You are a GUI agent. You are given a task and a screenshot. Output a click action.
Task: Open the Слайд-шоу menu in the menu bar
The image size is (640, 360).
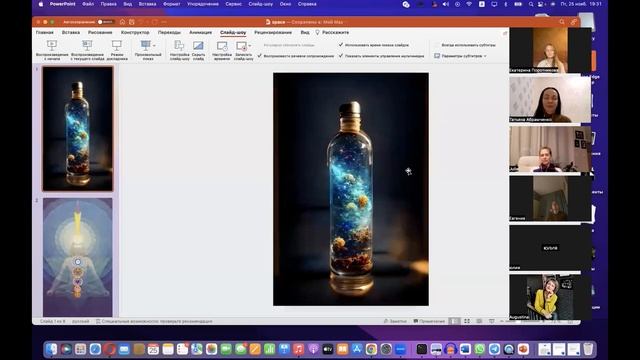(261, 4)
